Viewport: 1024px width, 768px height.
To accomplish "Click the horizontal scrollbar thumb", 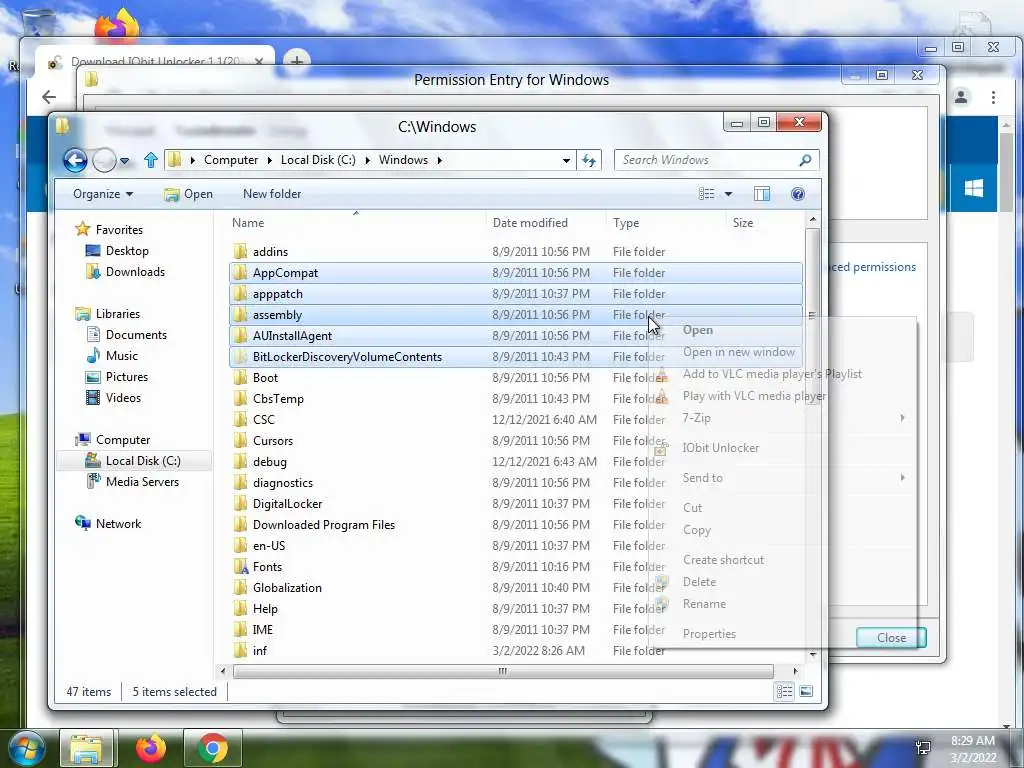I will (503, 671).
